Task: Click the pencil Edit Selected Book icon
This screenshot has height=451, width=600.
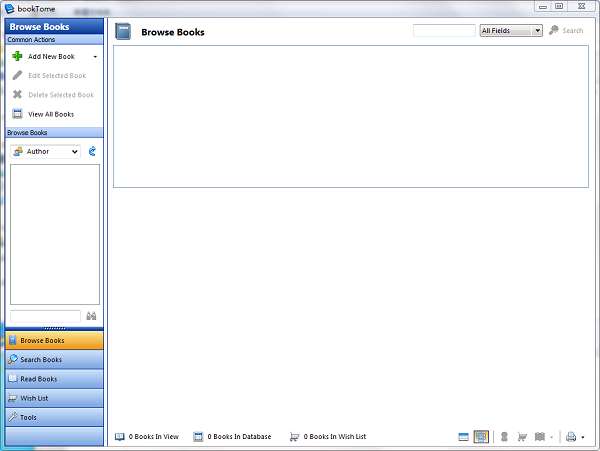Action: click(17, 75)
